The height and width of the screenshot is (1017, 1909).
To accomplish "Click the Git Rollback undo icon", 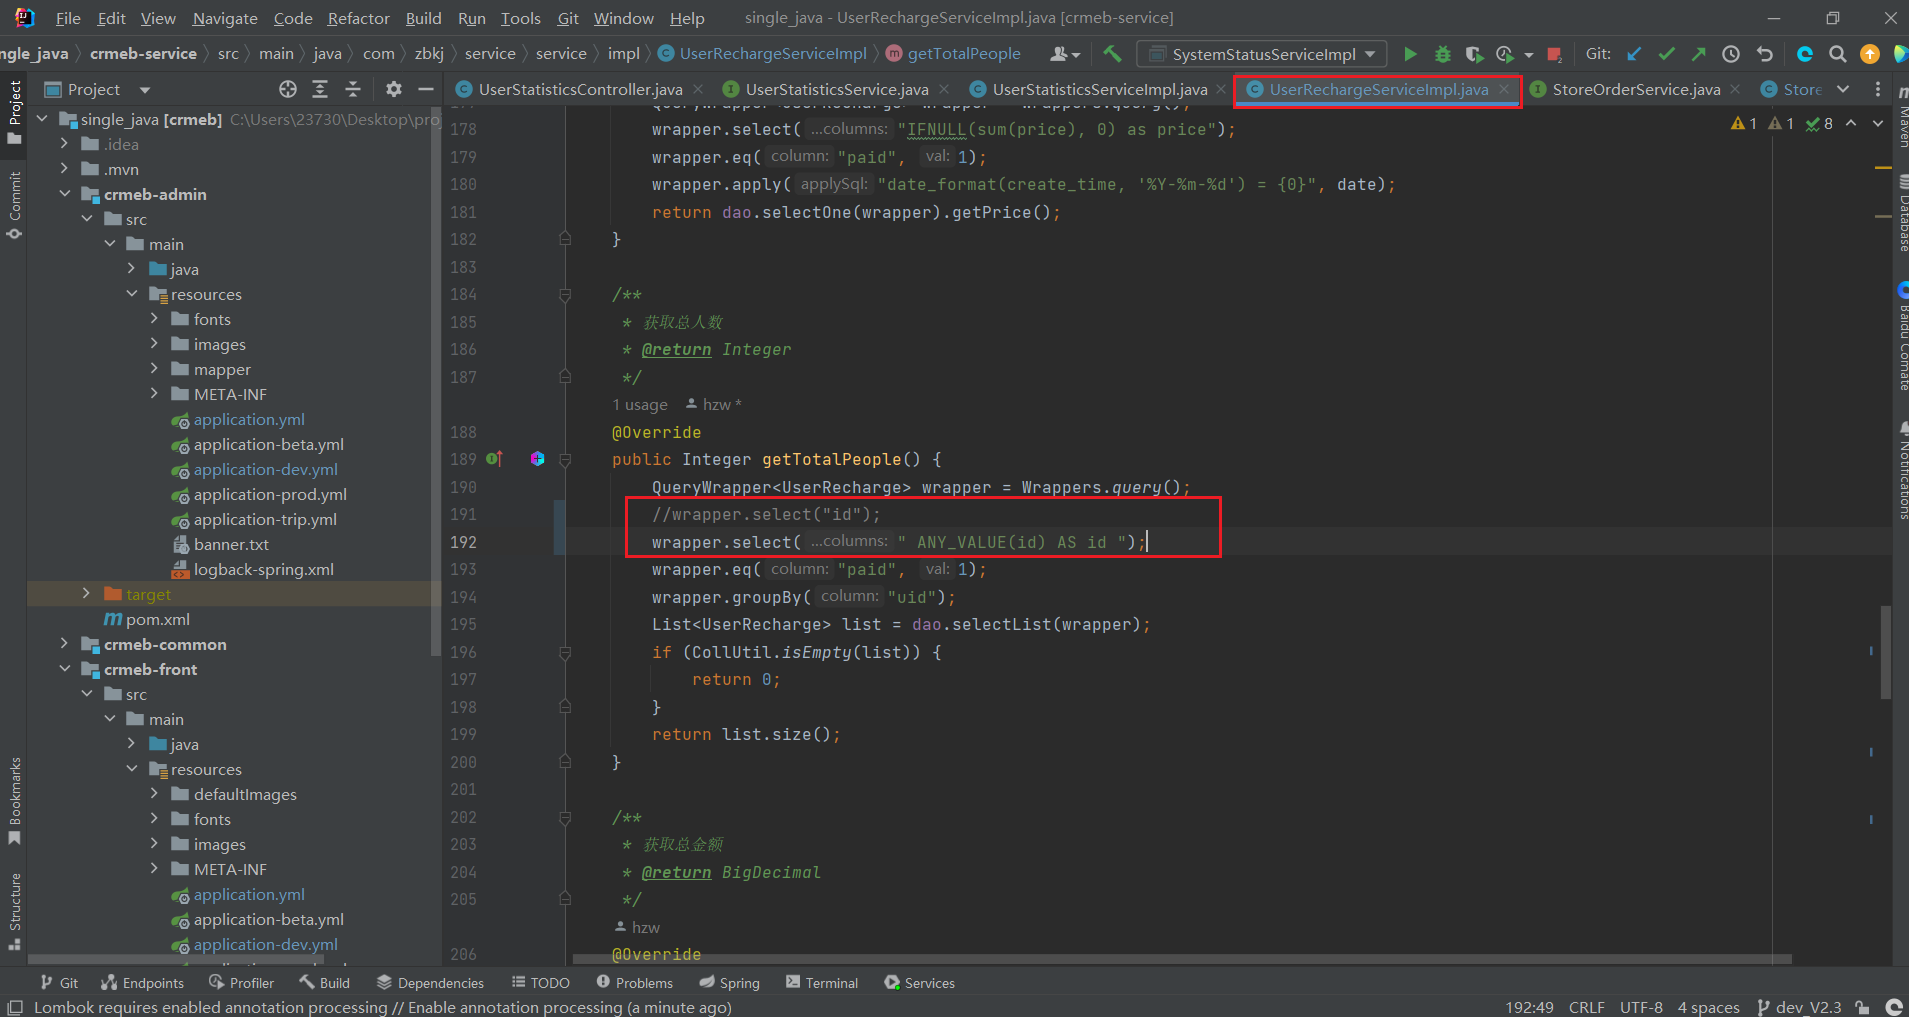I will tap(1765, 54).
